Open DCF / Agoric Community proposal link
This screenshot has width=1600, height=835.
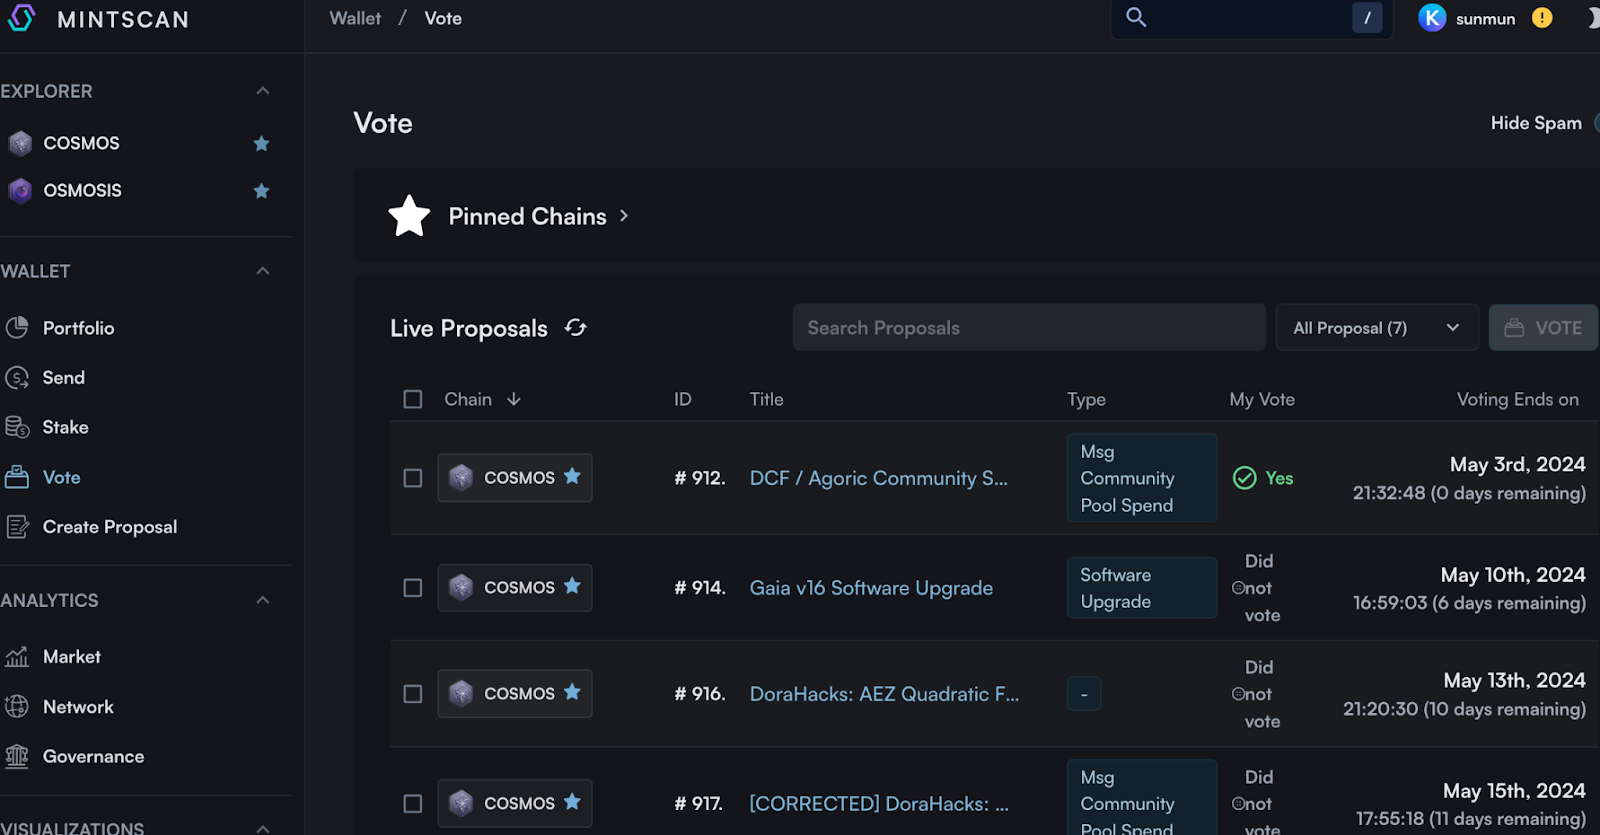coord(879,478)
